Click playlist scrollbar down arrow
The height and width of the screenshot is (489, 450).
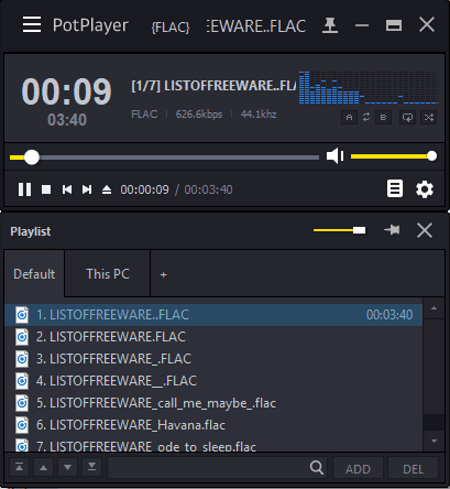[x=434, y=441]
